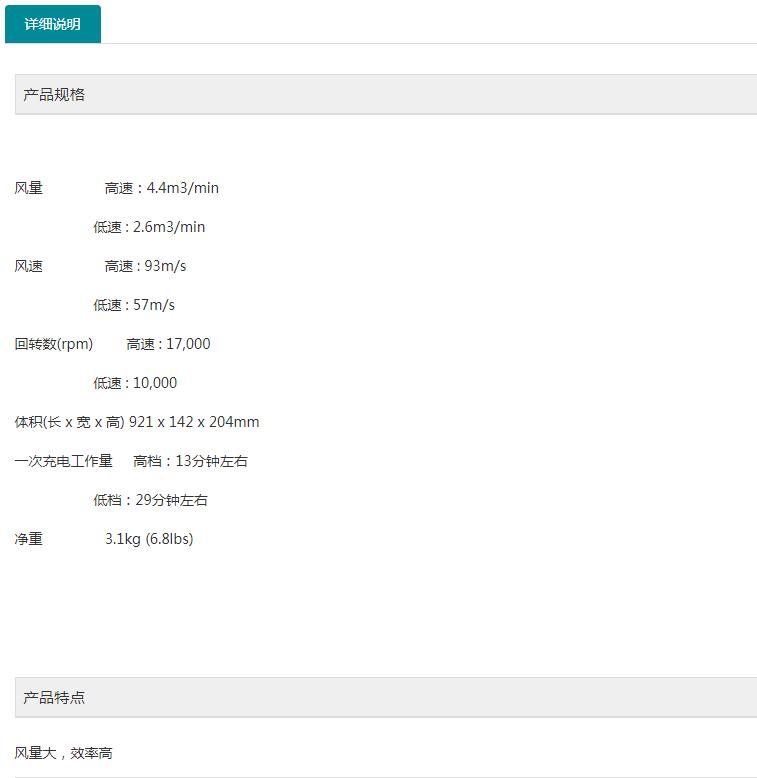The width and height of the screenshot is (757, 778).
Task: Select the 高档：13分钟左右 runtime text
Action: (190, 461)
